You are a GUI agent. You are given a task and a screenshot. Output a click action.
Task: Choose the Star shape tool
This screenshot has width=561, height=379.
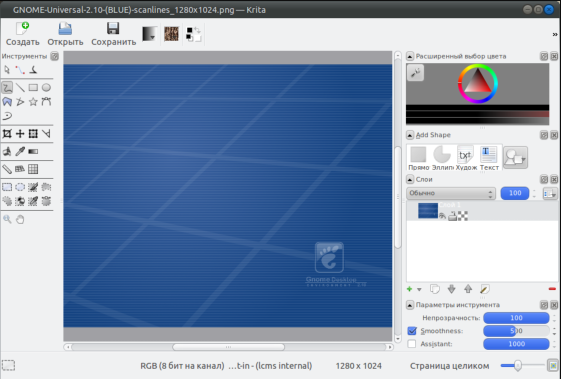pos(33,102)
